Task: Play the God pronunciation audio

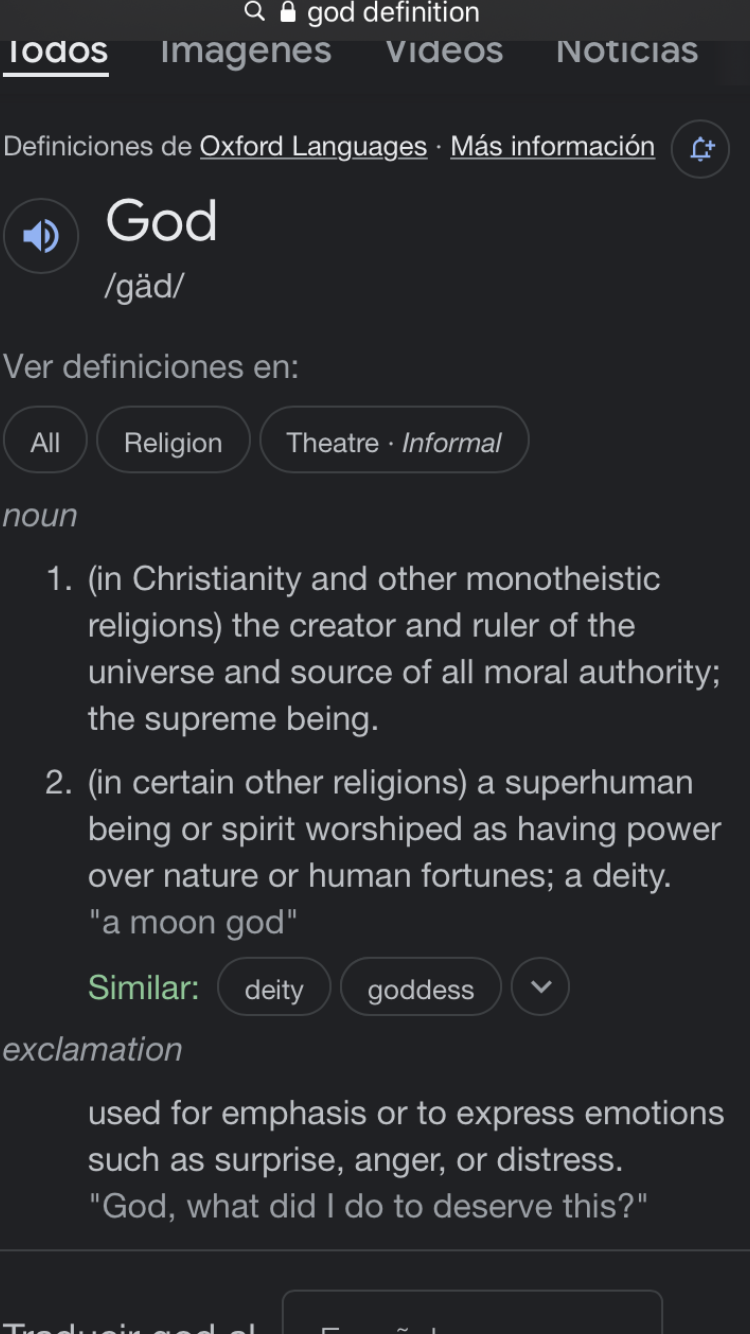Action: (41, 236)
